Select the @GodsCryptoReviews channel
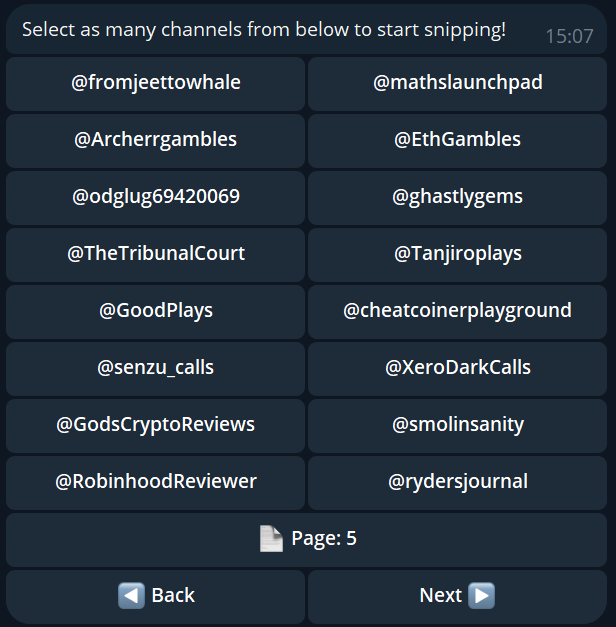 pyautogui.click(x=155, y=425)
